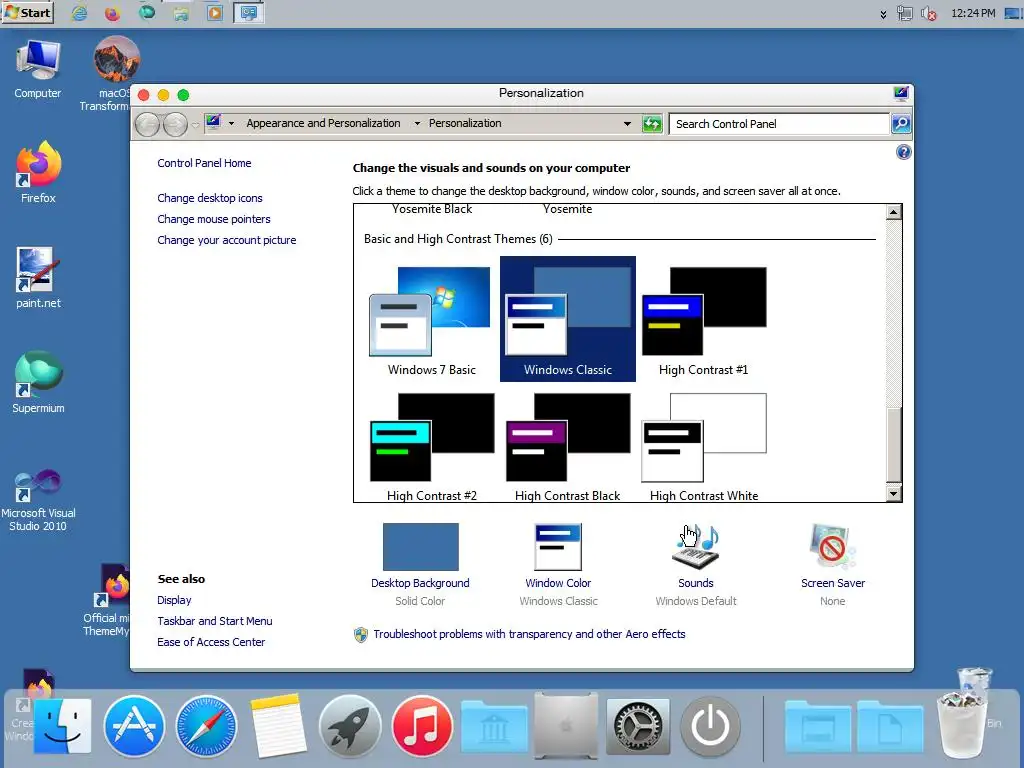Click the search magnifier button
Screen dimensions: 1024x768
click(x=901, y=123)
